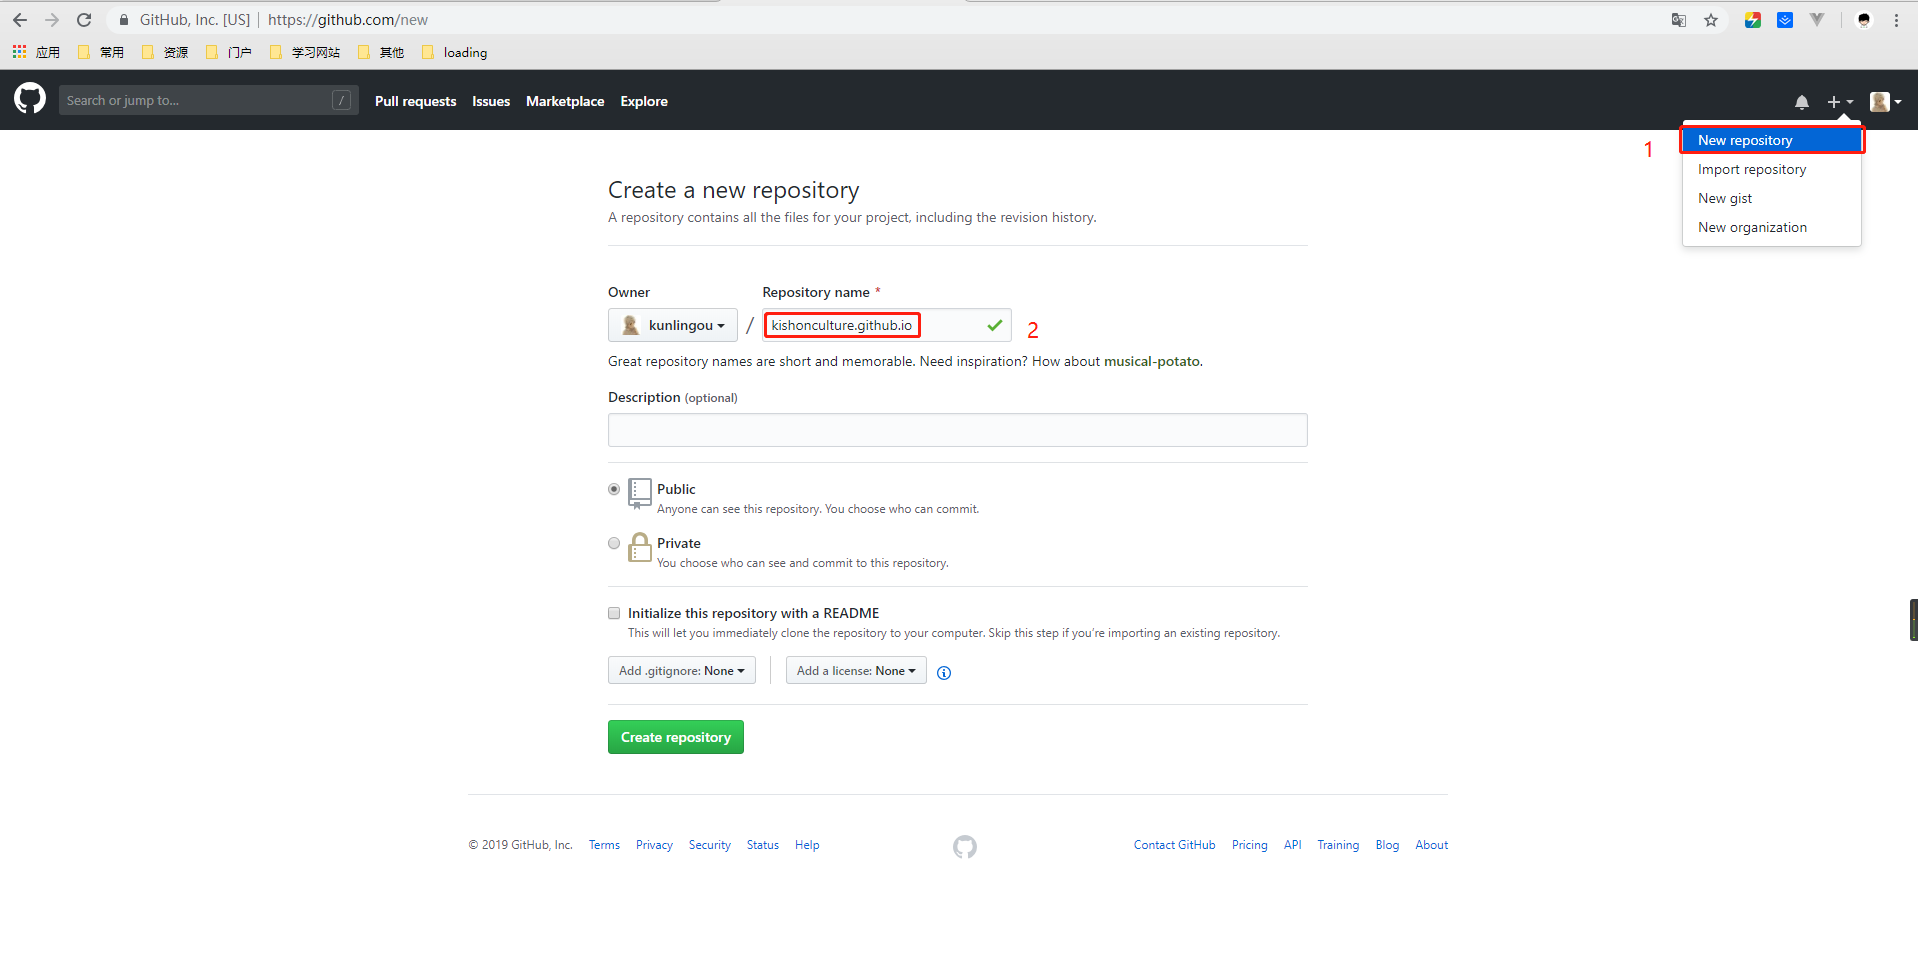Open the Status footer link
The width and height of the screenshot is (1918, 969).
(x=763, y=845)
